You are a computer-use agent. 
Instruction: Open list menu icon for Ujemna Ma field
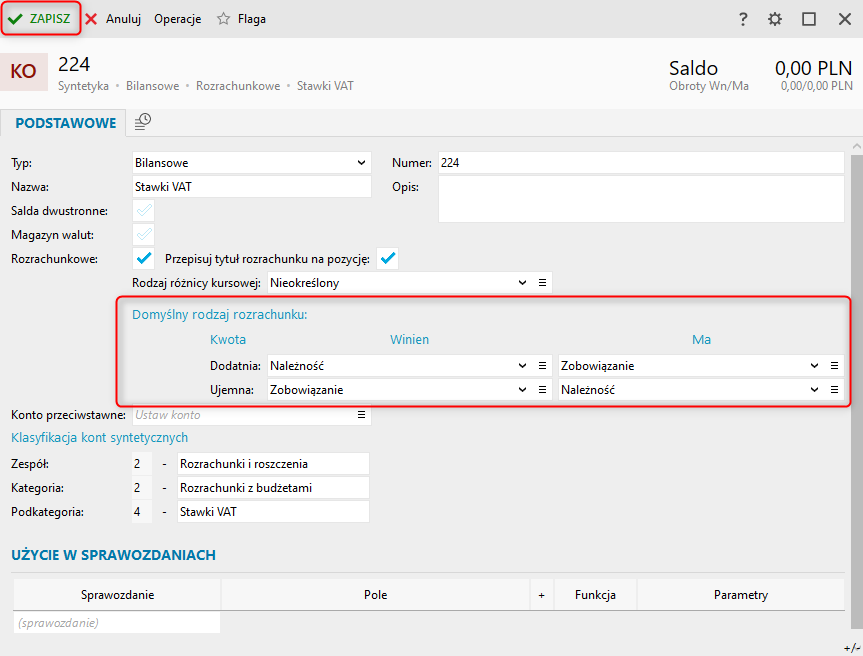coord(834,389)
